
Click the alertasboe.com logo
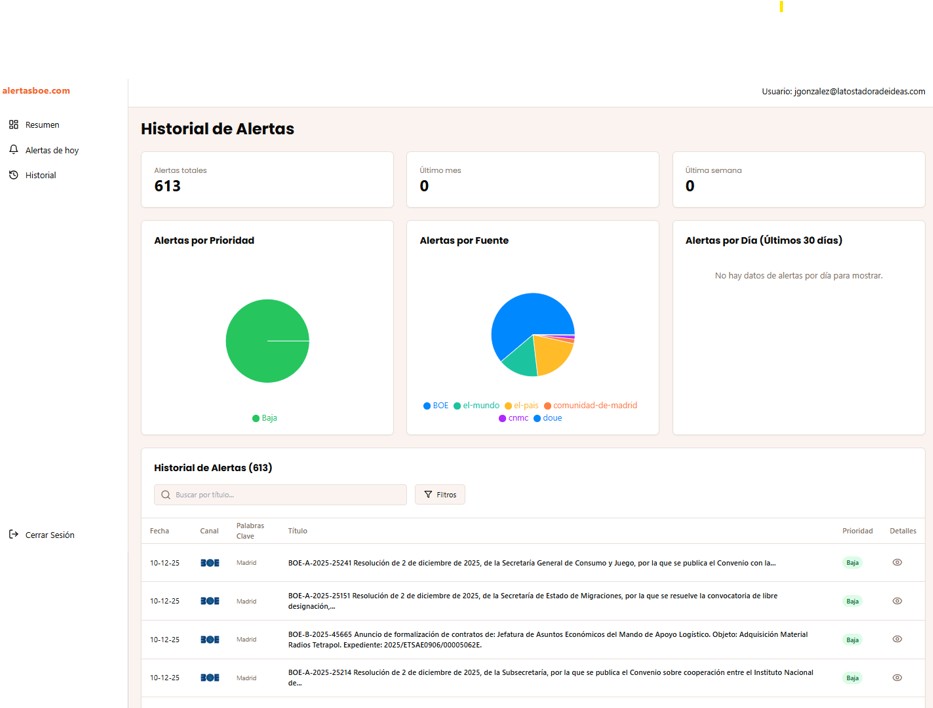point(36,90)
